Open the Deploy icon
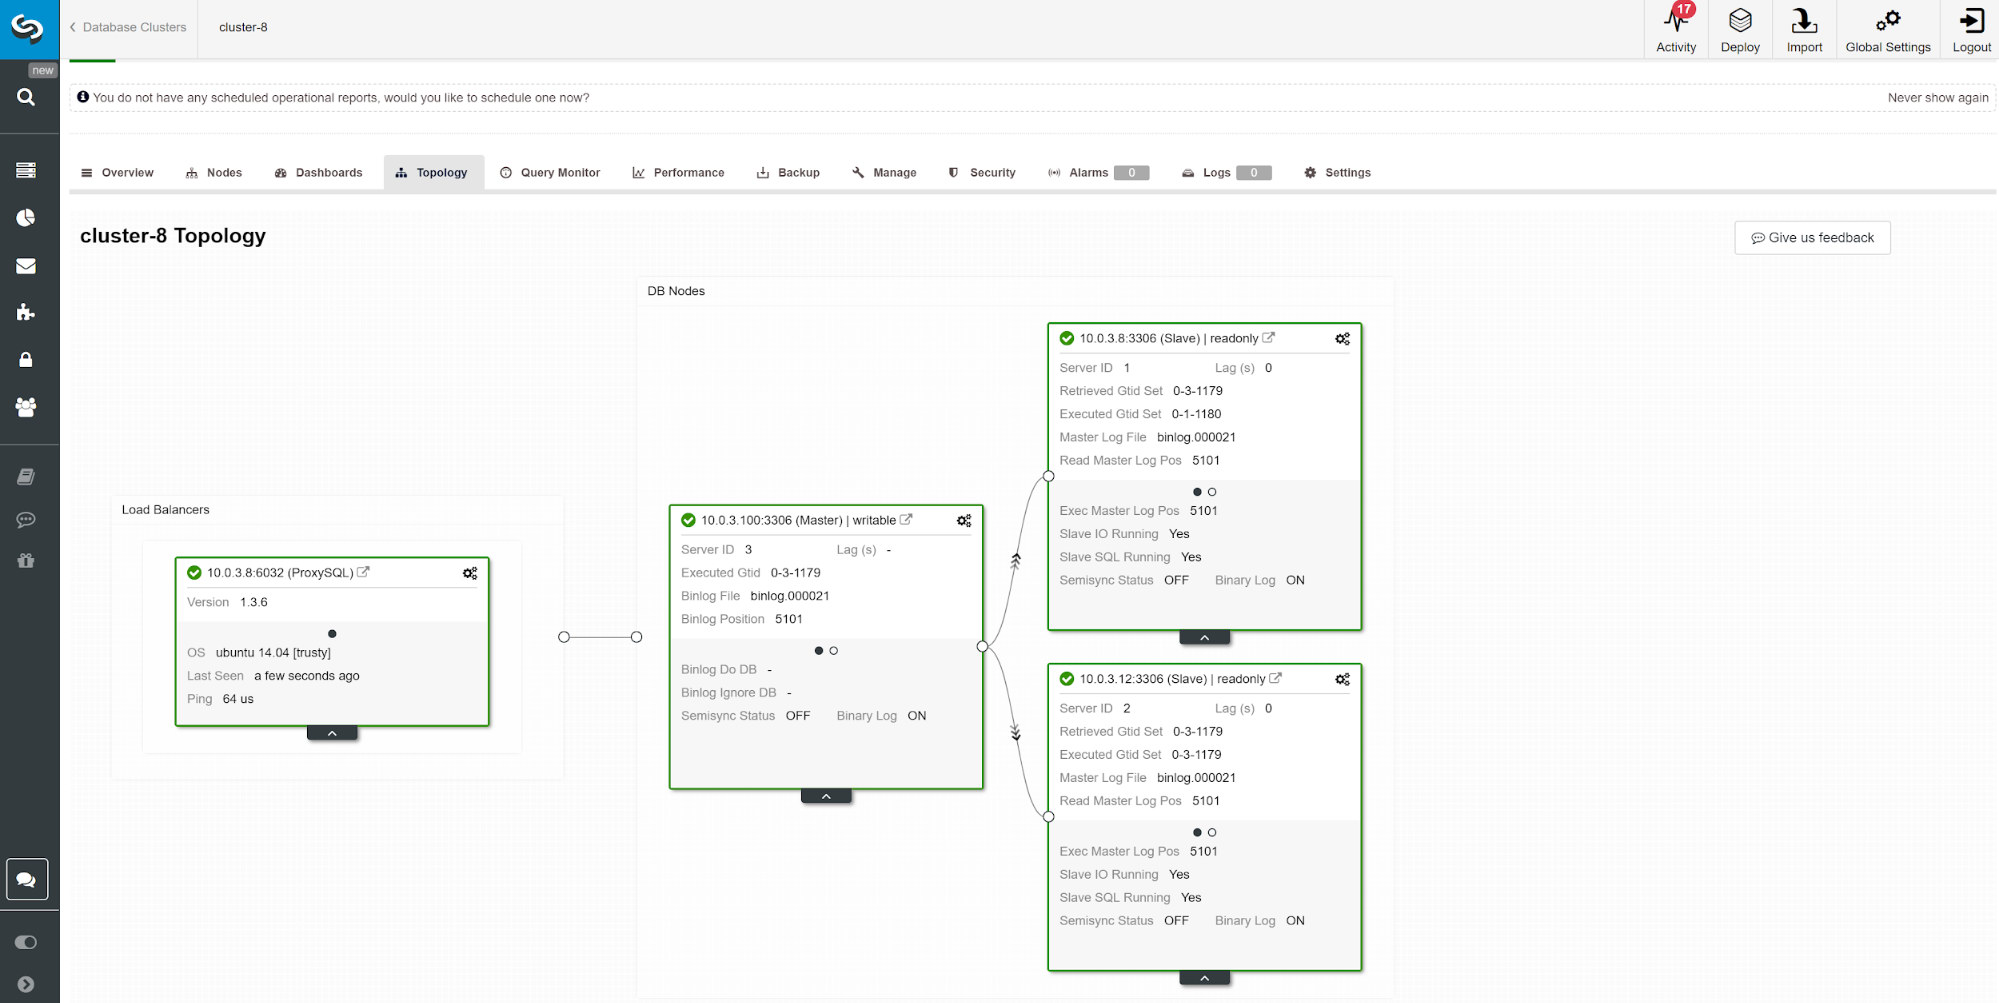1999x1003 pixels. pos(1740,29)
